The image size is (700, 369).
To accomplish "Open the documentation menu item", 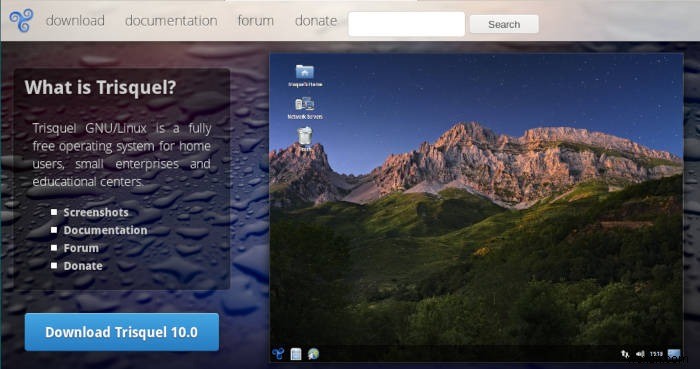I will (171, 21).
